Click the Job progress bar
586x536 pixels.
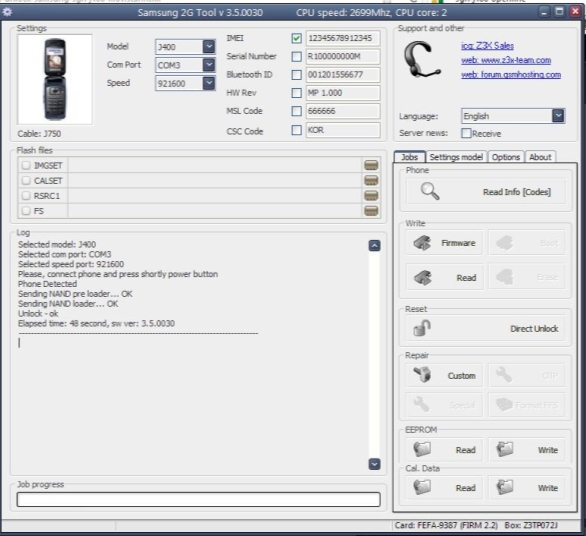tap(198, 499)
